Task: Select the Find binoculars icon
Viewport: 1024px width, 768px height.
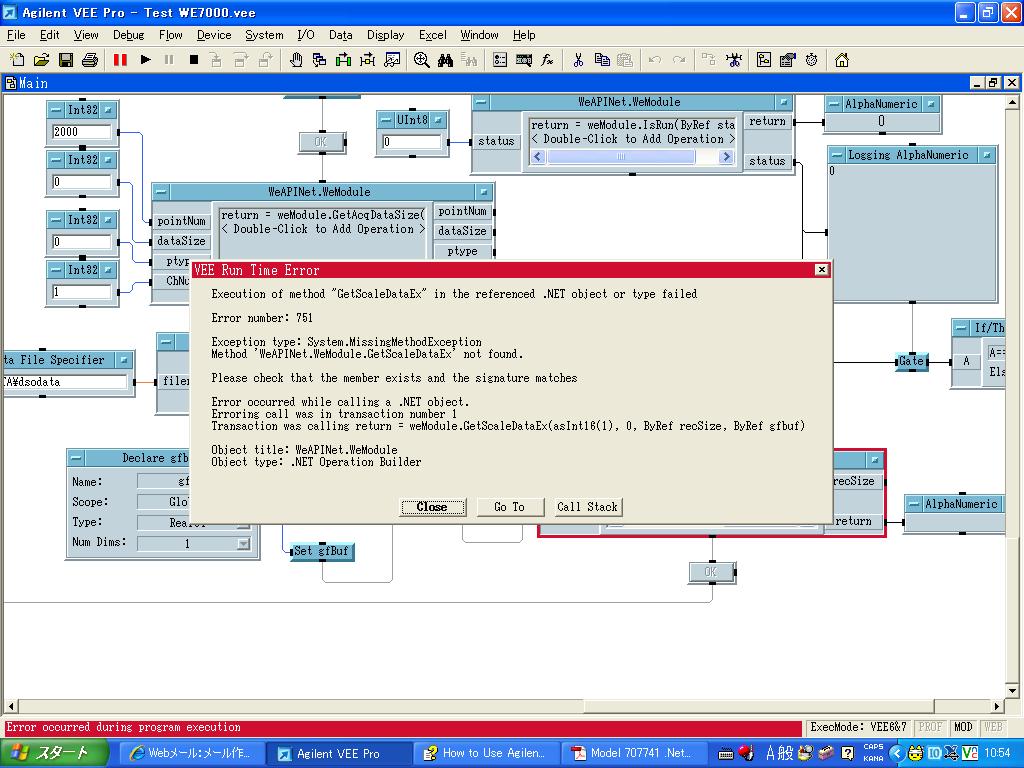Action: click(x=445, y=60)
